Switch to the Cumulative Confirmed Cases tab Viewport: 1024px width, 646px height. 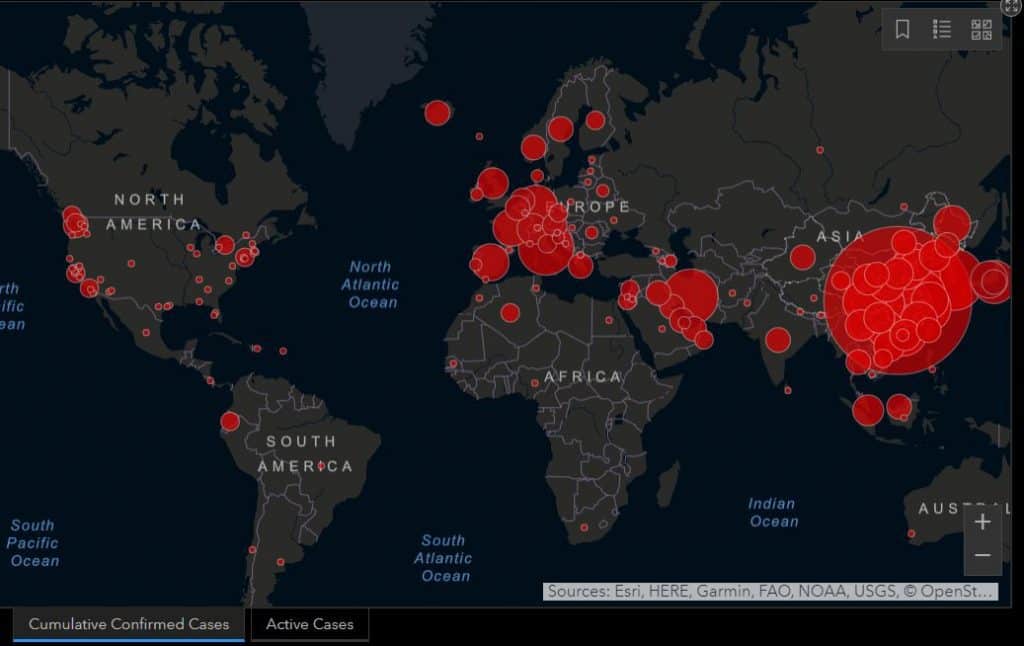coord(129,624)
